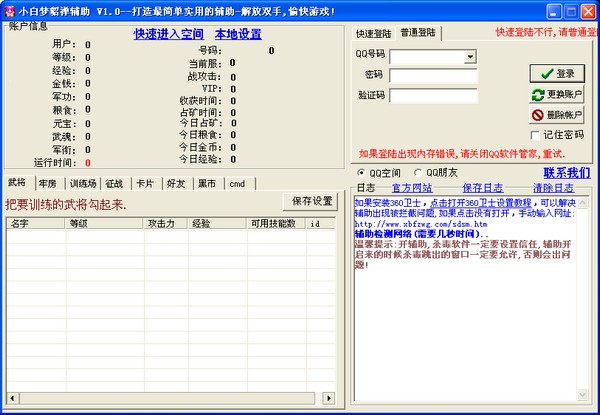Open the 卡片 tab
The width and height of the screenshot is (600, 415).
[145, 184]
